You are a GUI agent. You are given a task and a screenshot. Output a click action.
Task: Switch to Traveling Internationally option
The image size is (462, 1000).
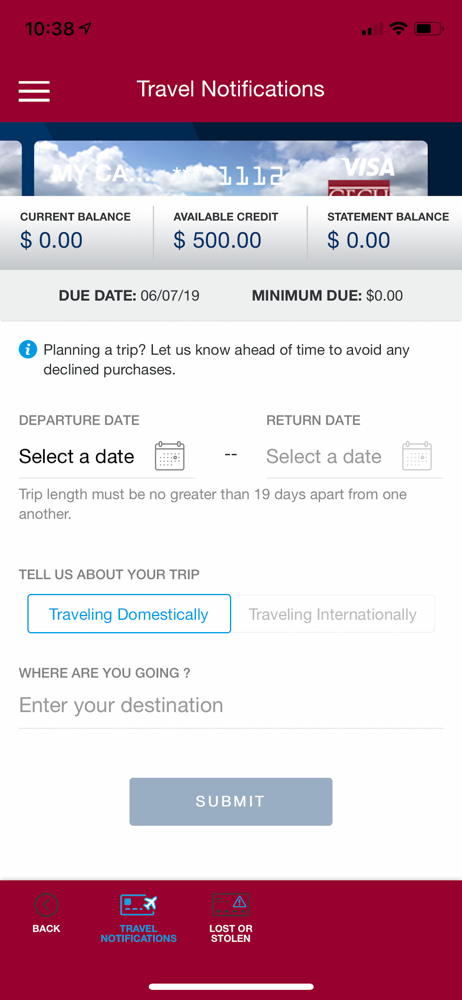click(332, 614)
